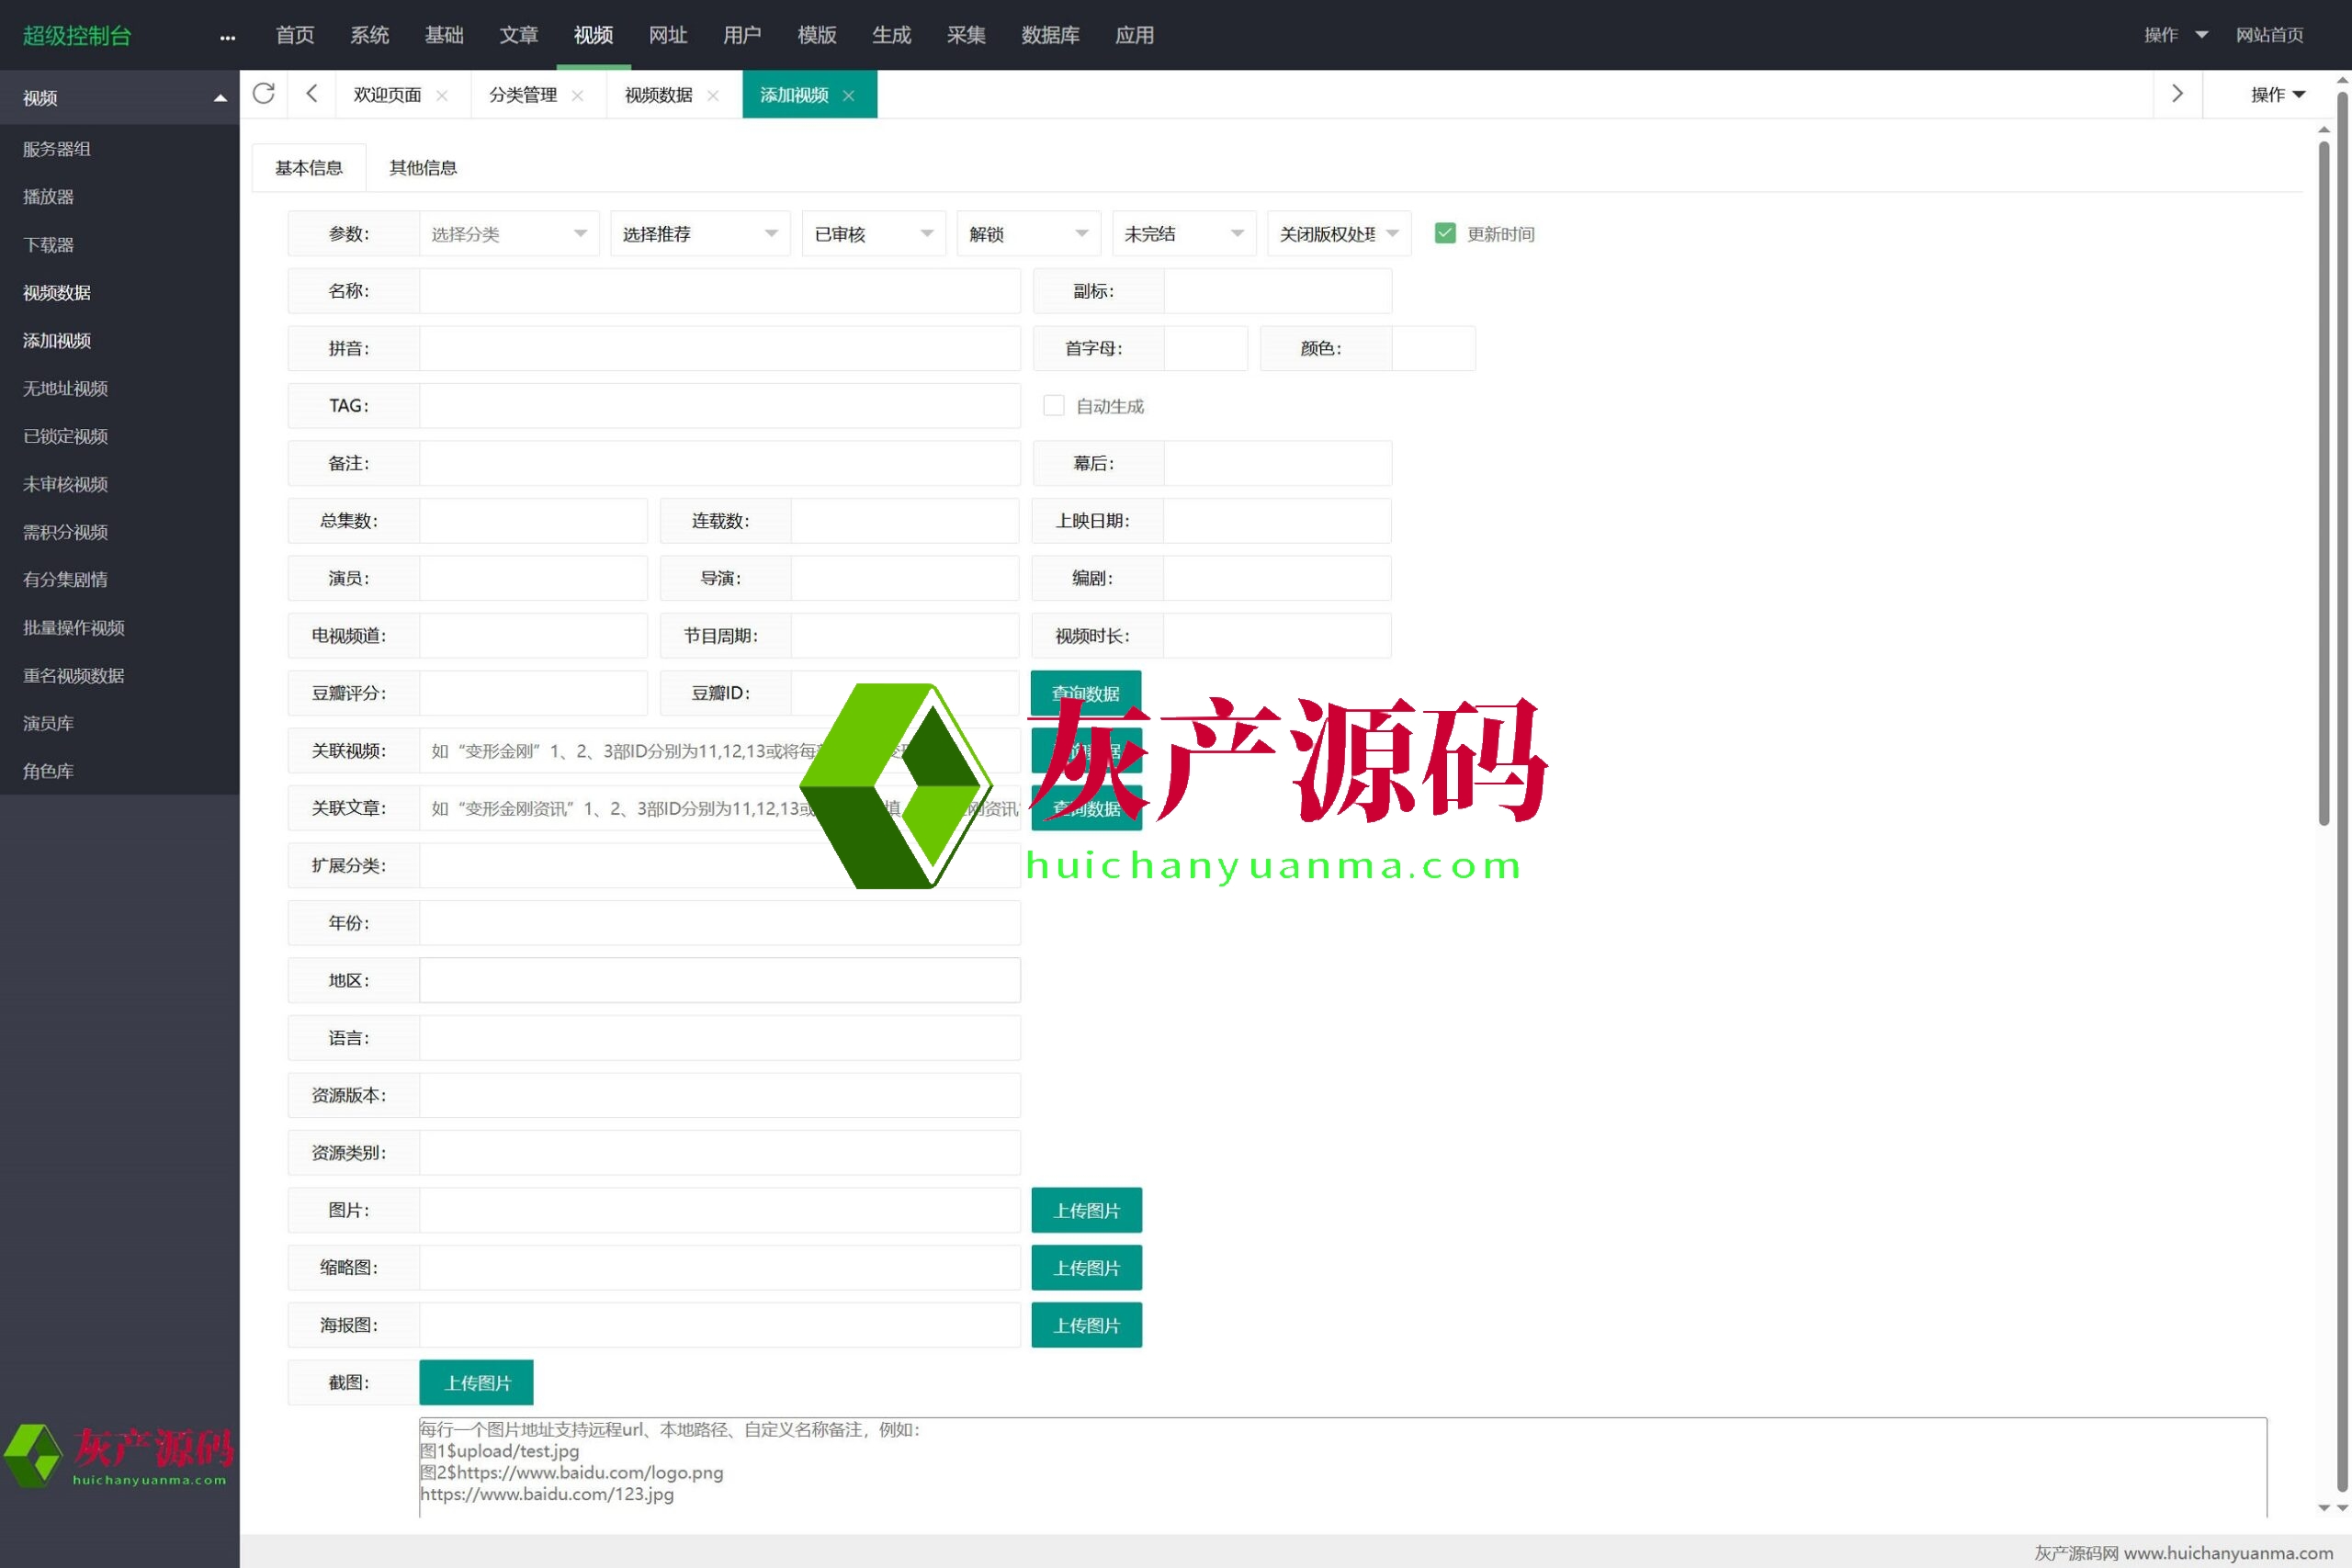This screenshot has width=2352, height=1568.
Task: Close the 添加视频 tab
Action: pos(849,96)
